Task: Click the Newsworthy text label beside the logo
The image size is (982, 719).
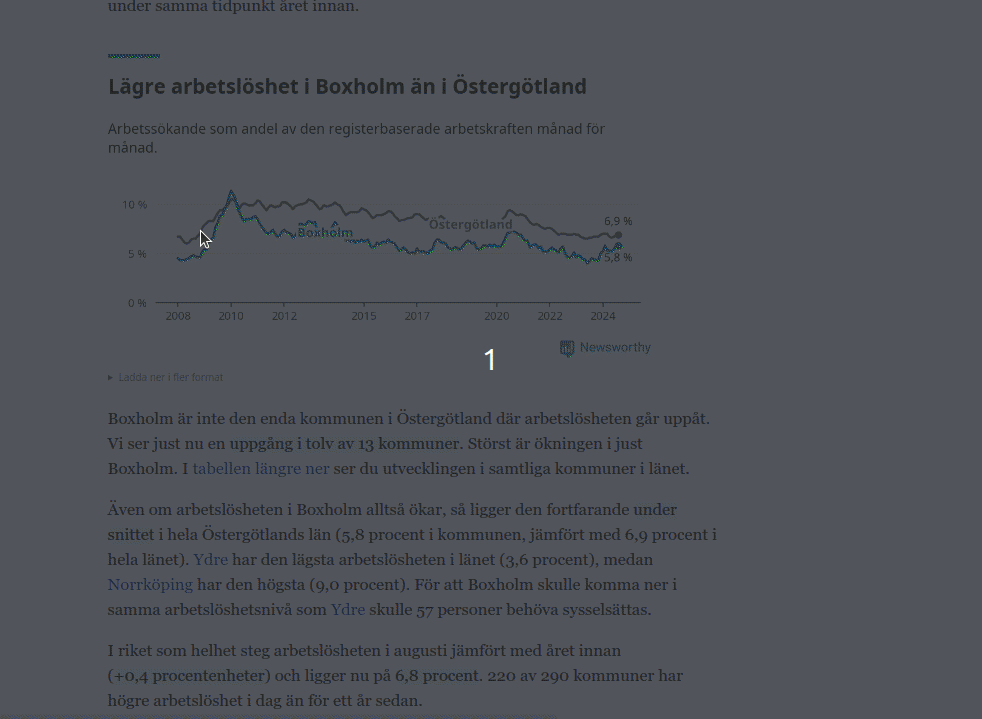Action: tap(615, 348)
